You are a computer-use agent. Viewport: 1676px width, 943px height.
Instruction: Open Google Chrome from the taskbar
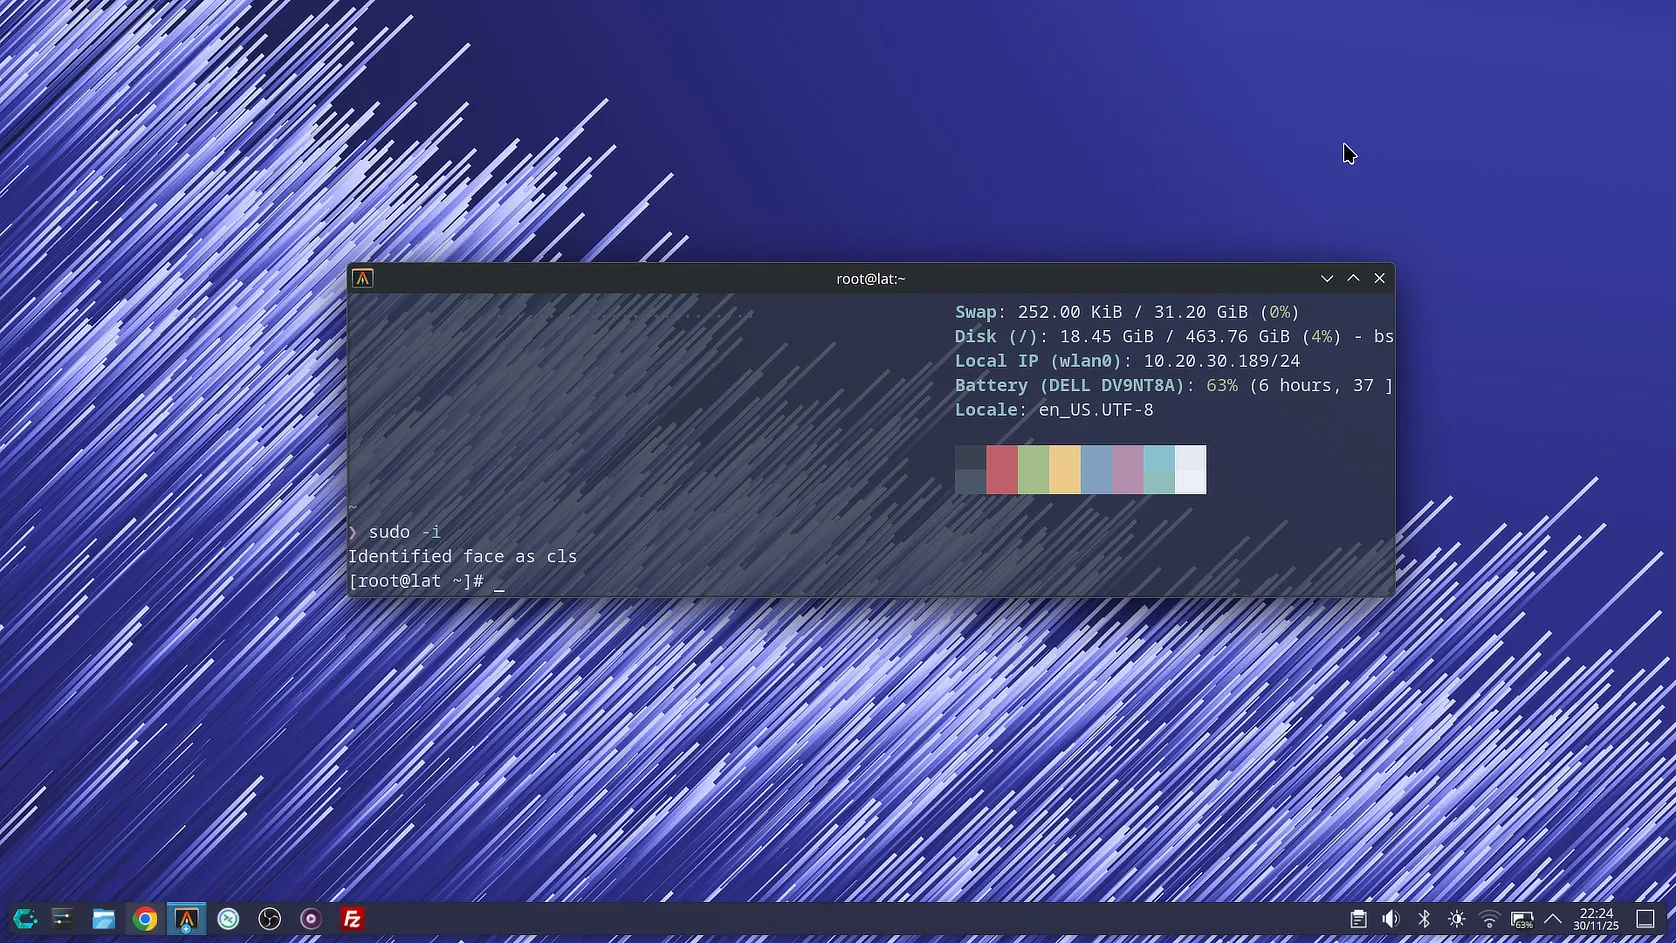145,919
